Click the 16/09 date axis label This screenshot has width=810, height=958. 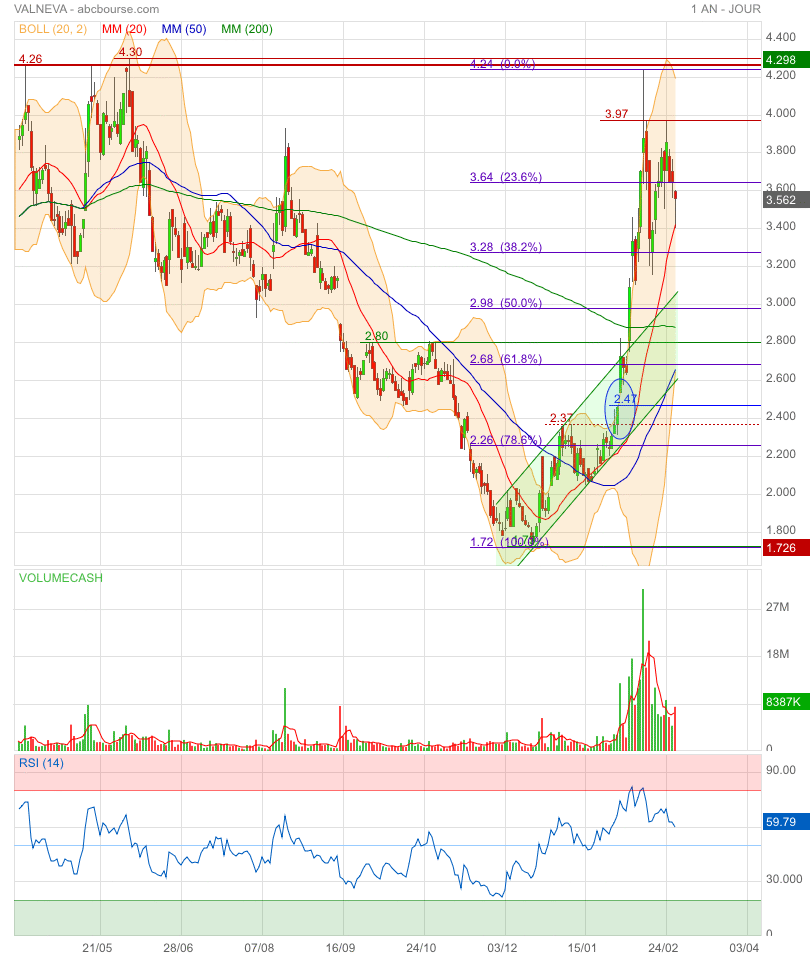(x=340, y=948)
